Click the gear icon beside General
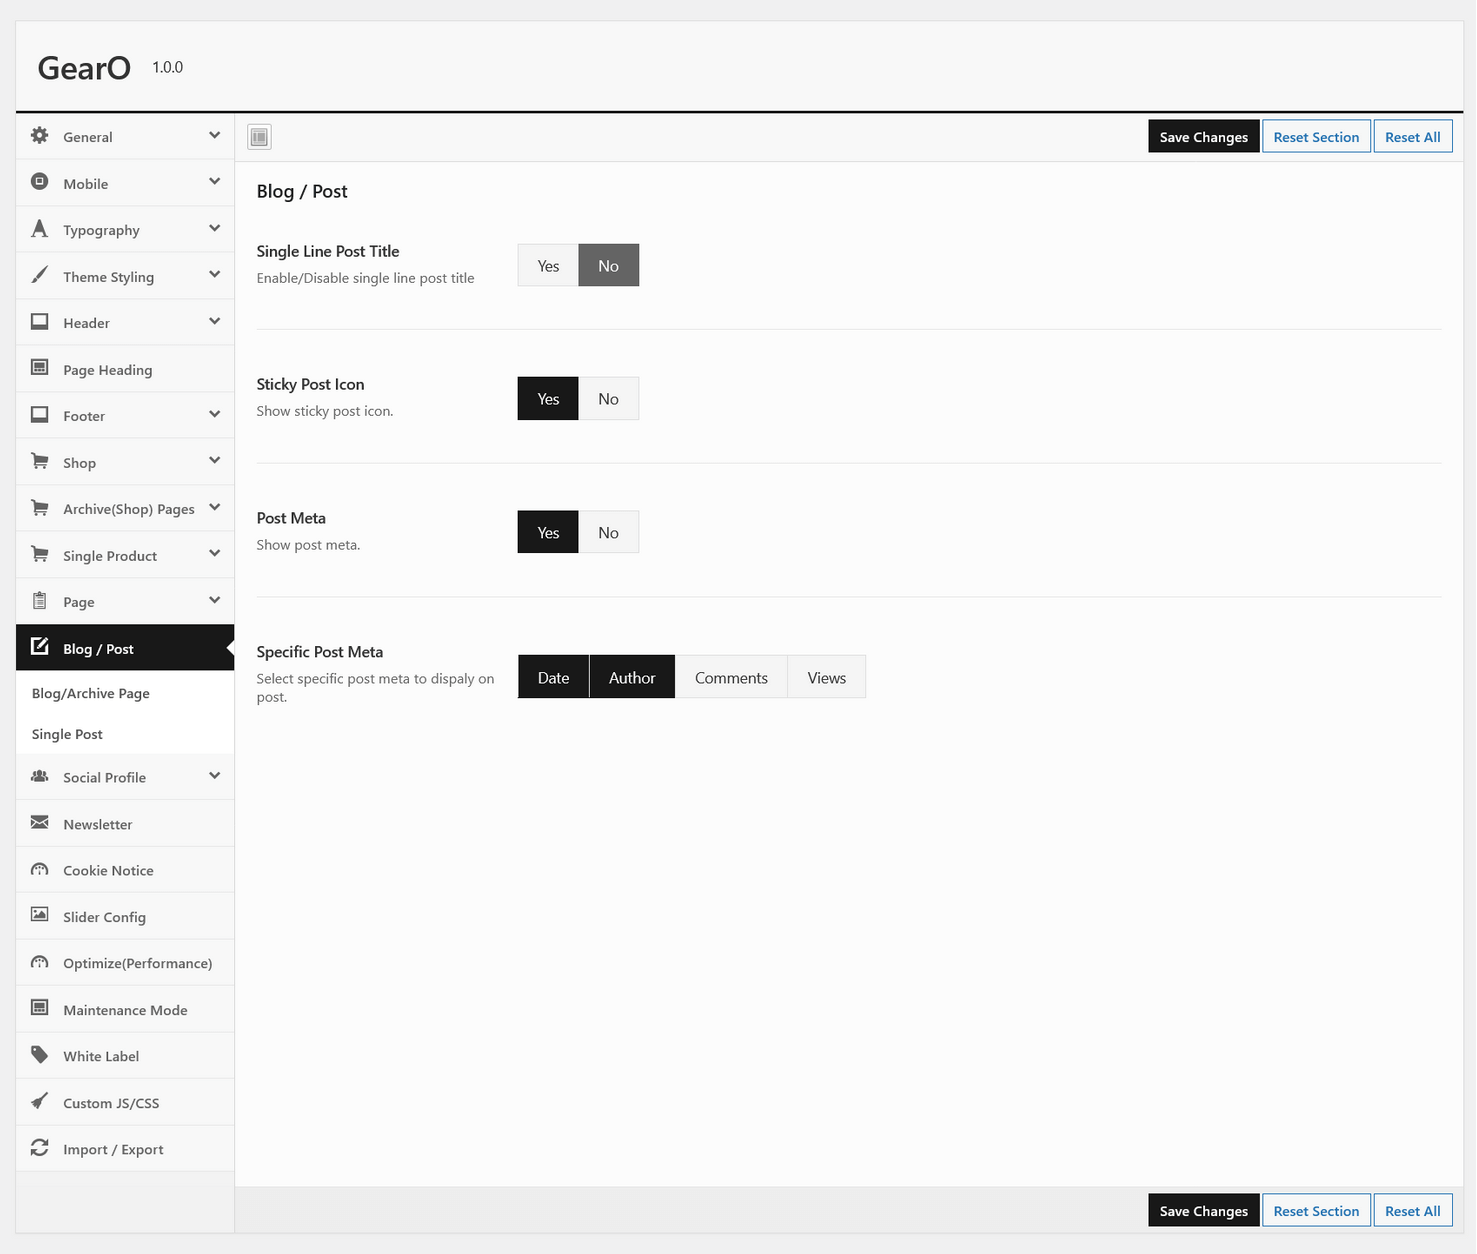Image resolution: width=1477 pixels, height=1254 pixels. (40, 136)
